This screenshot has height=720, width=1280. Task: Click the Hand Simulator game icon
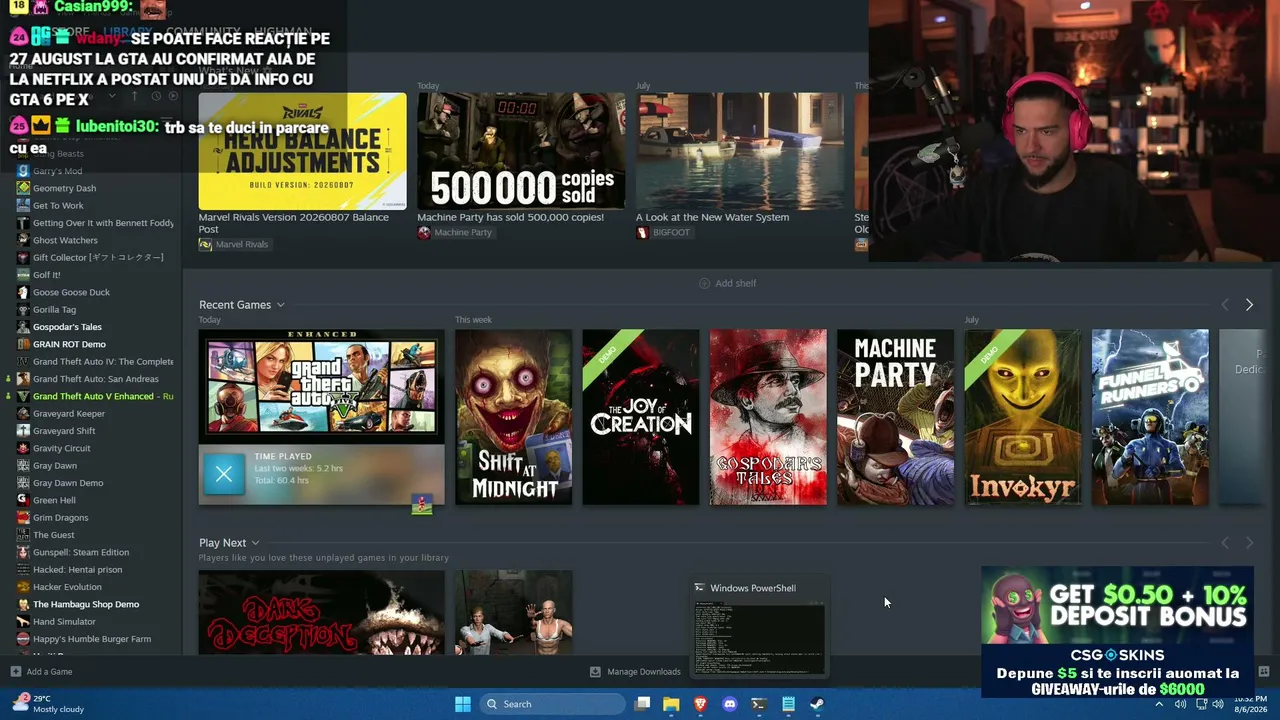click(23, 621)
